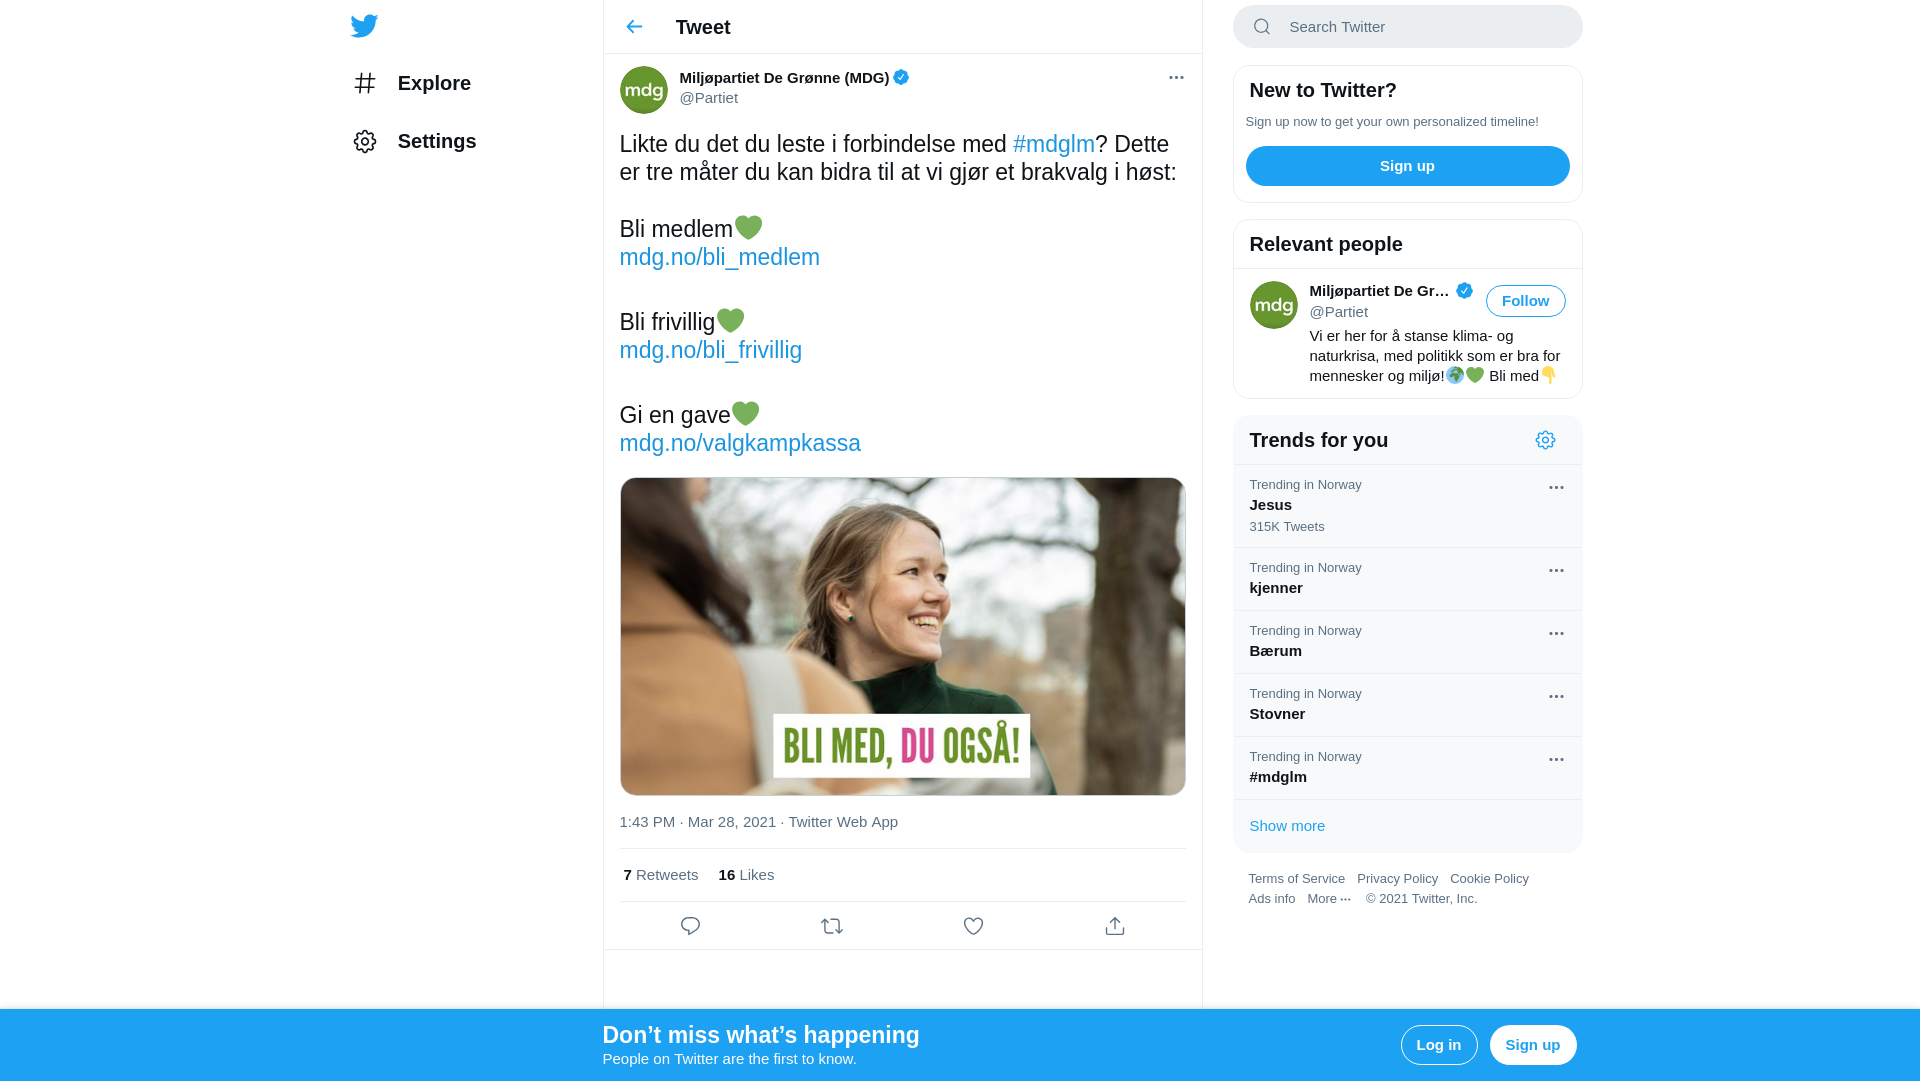Image resolution: width=1920 pixels, height=1081 pixels.
Task: Expand the More footer links menu
Action: pos(1329,899)
